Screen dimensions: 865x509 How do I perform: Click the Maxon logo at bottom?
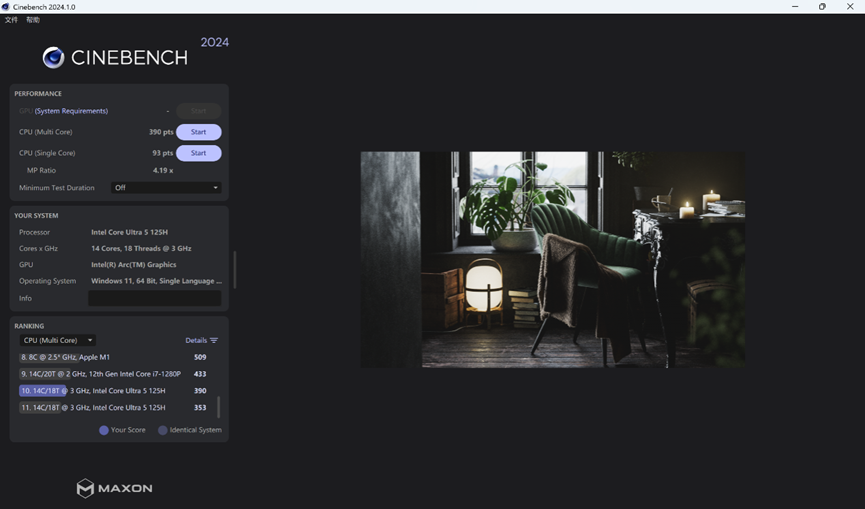tap(115, 488)
